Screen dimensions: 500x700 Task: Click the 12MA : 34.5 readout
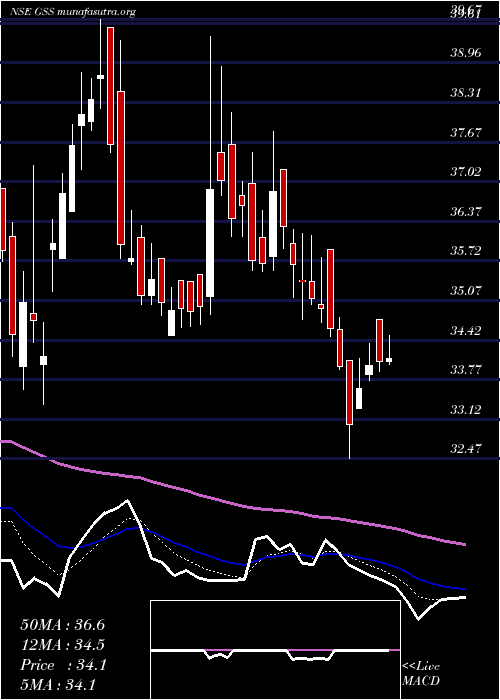[62, 645]
